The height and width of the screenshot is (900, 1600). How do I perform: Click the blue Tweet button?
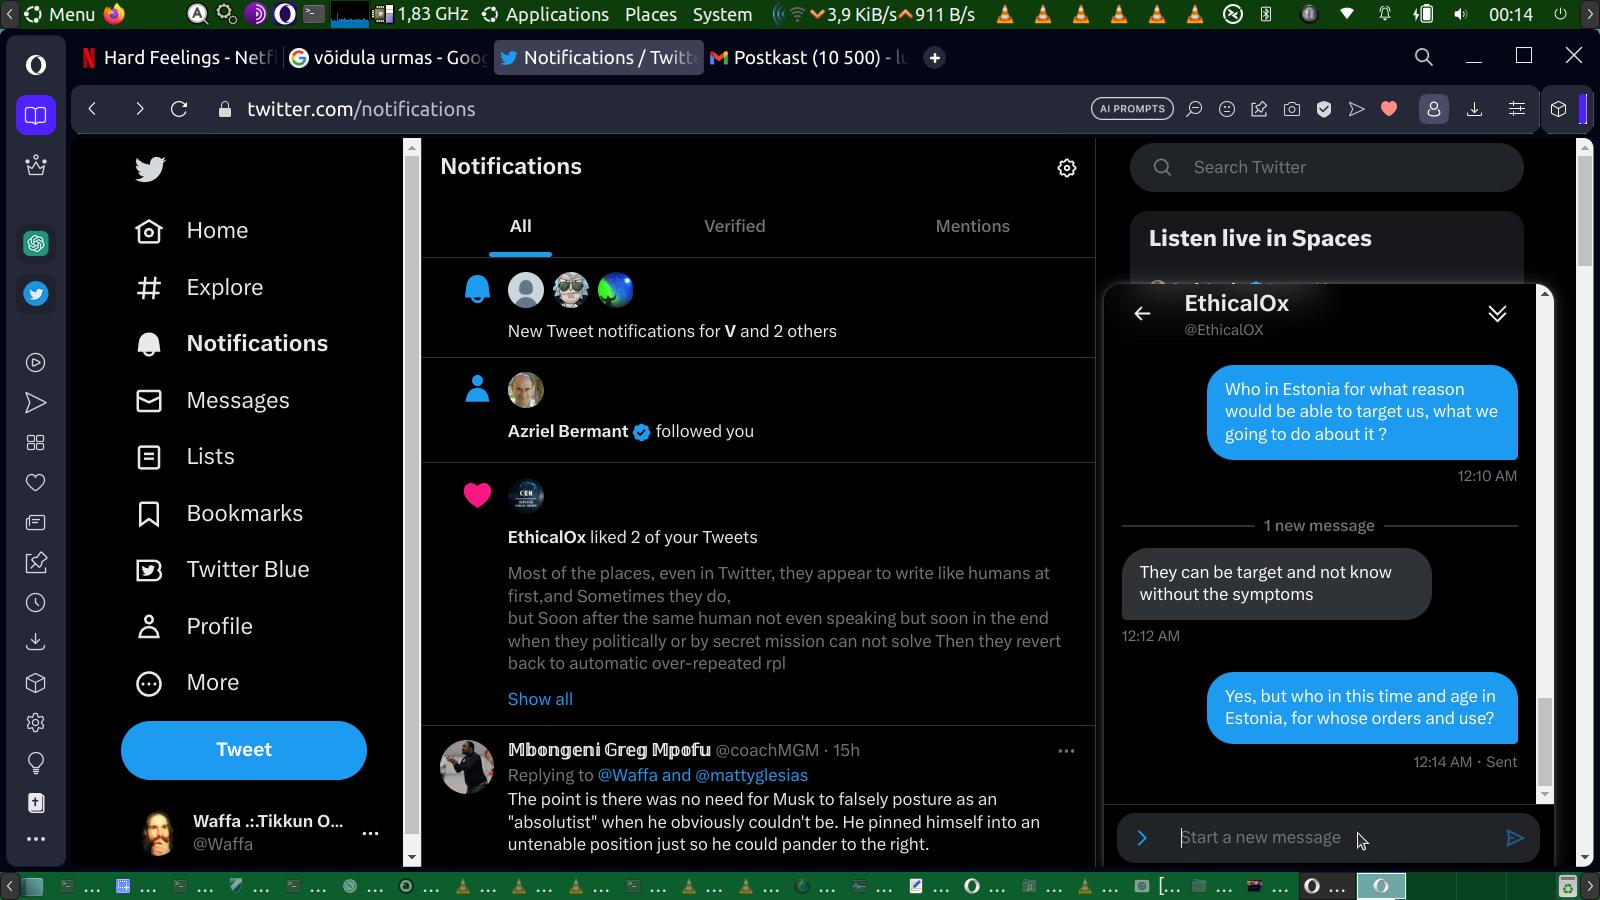click(x=244, y=750)
